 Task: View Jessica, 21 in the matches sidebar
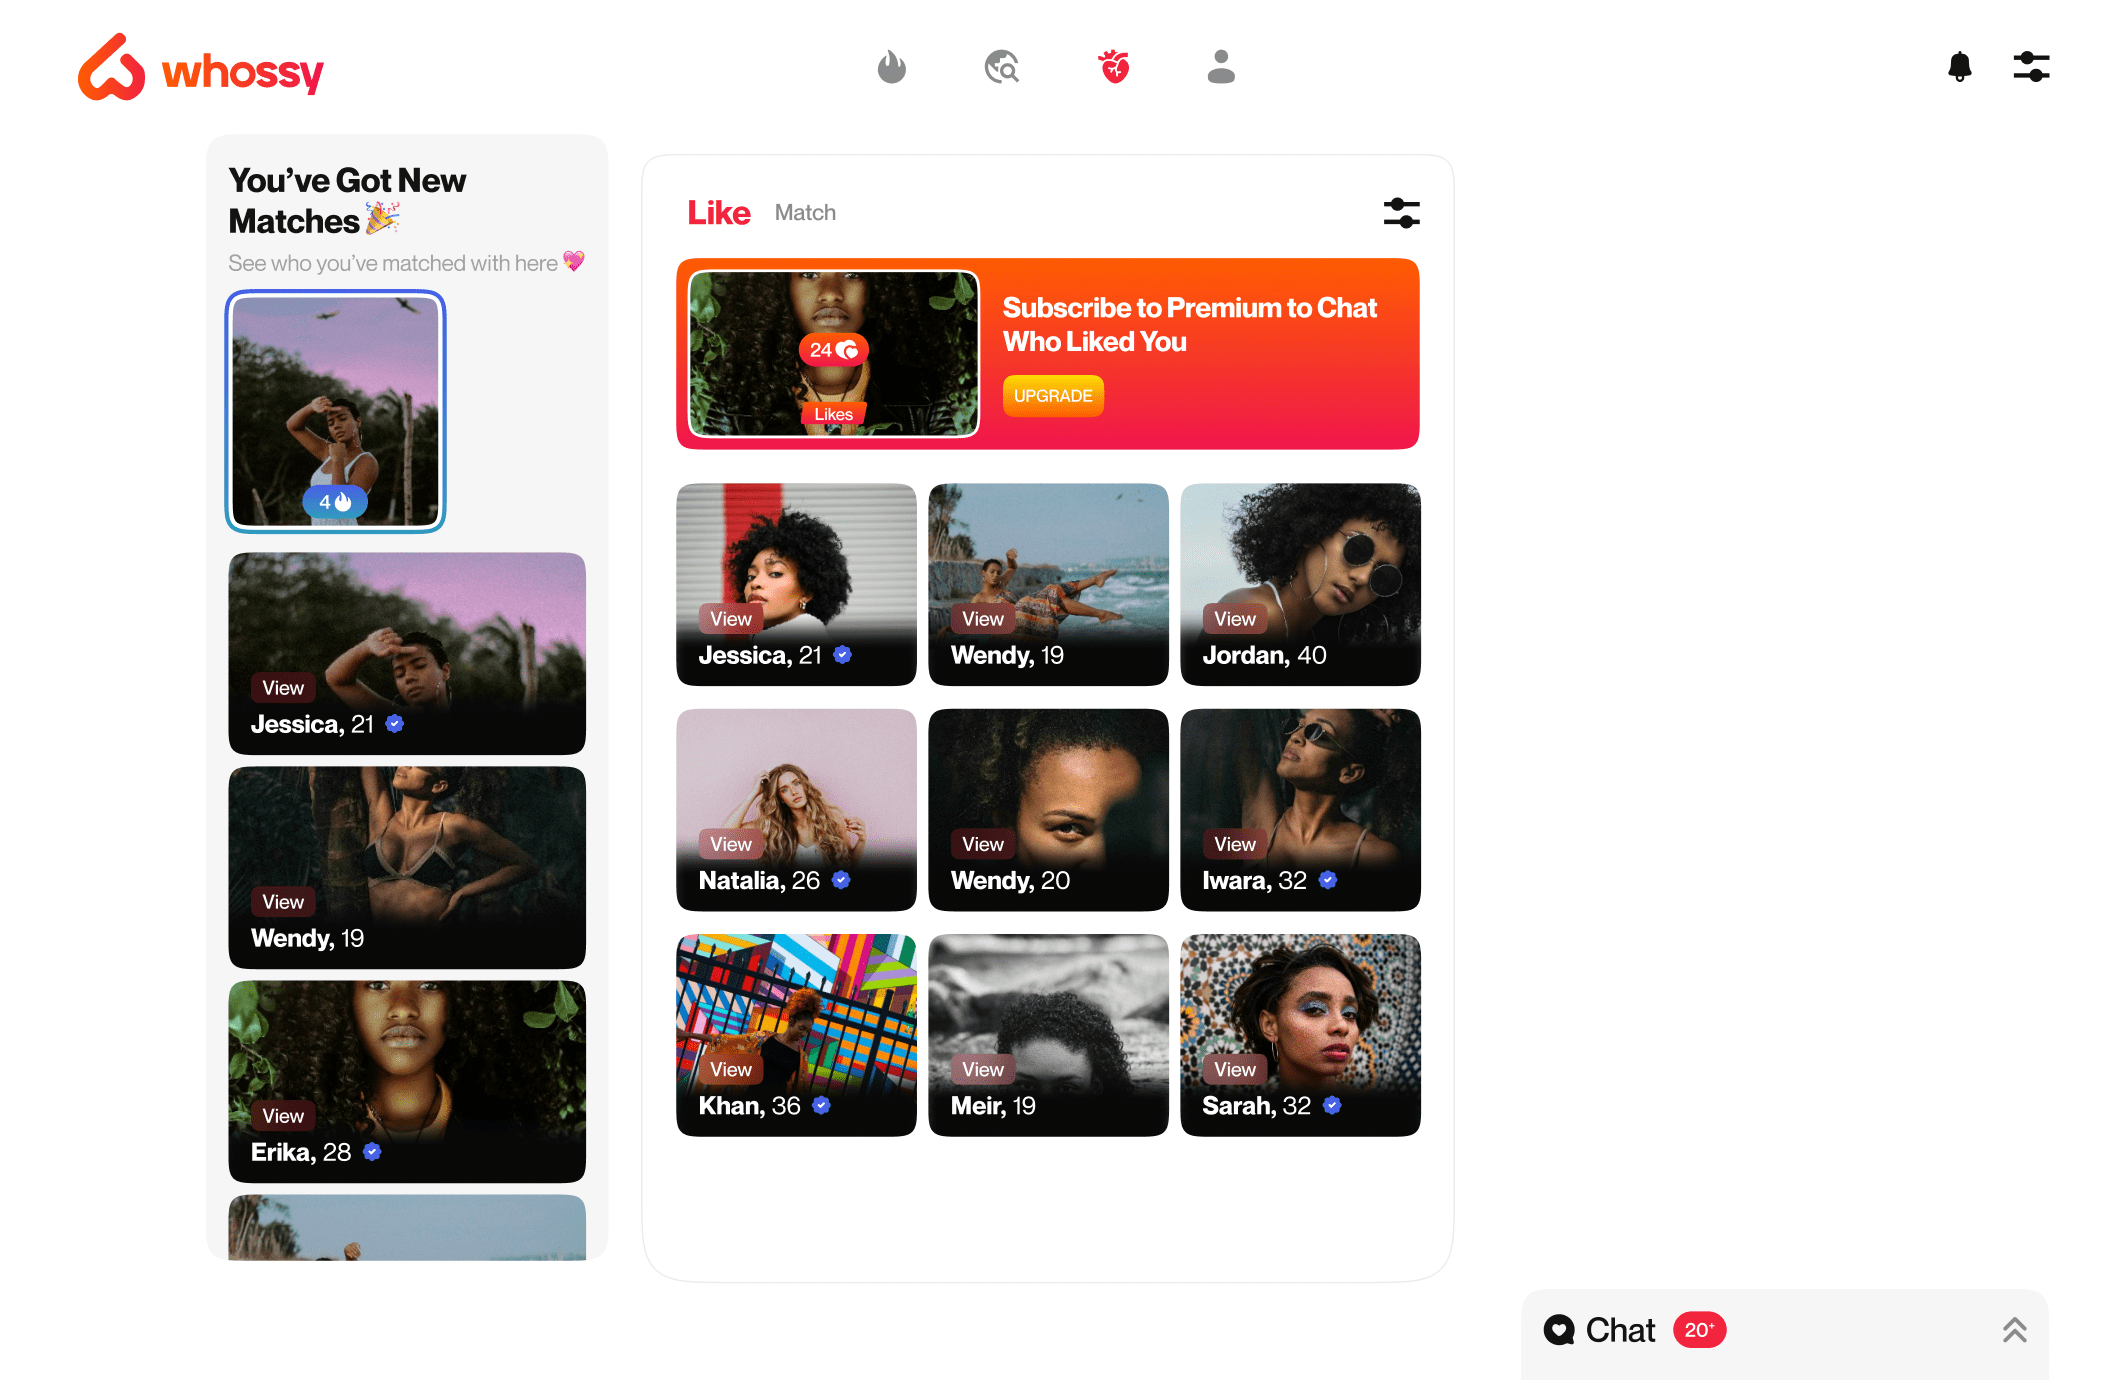pos(283,688)
